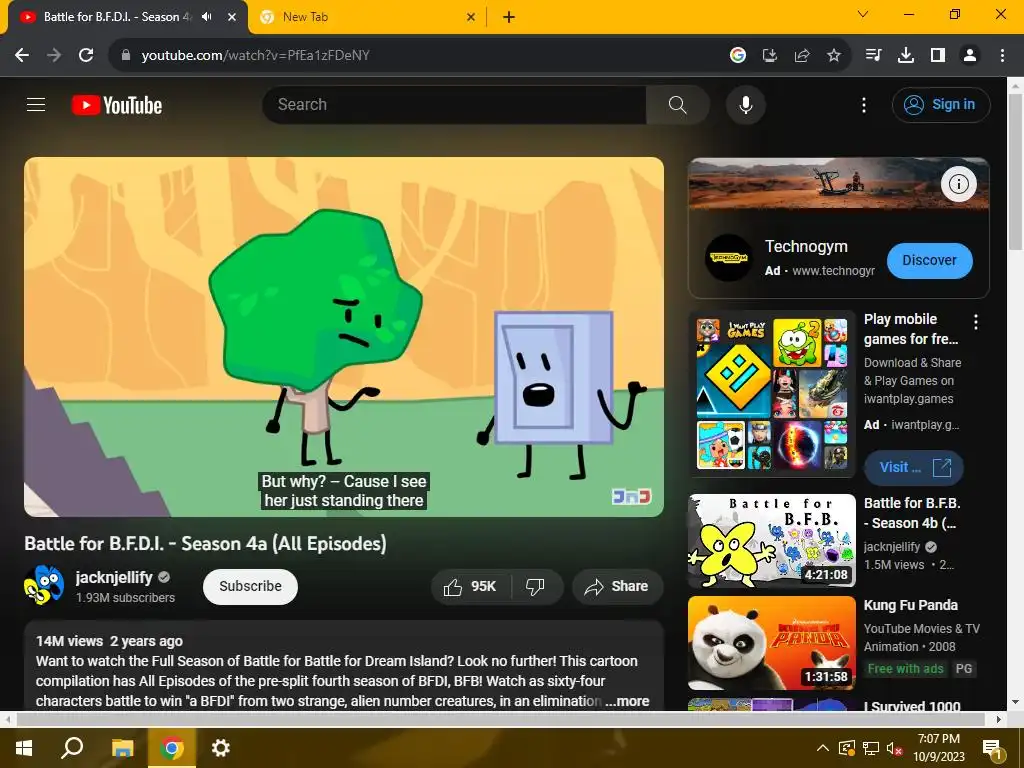Viewport: 1024px width, 768px height.
Task: Click the address bar URL
Action: coord(255,56)
